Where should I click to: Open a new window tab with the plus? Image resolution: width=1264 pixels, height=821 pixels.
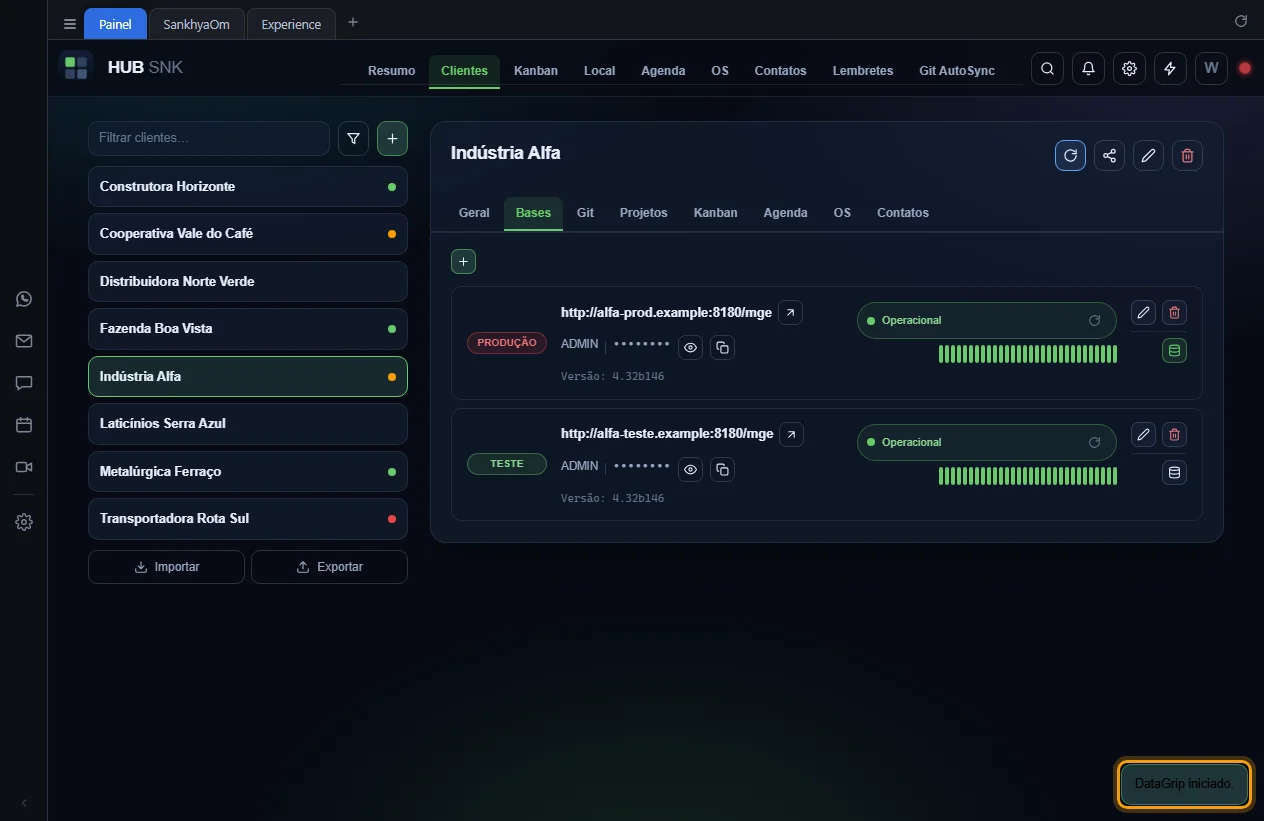click(352, 23)
